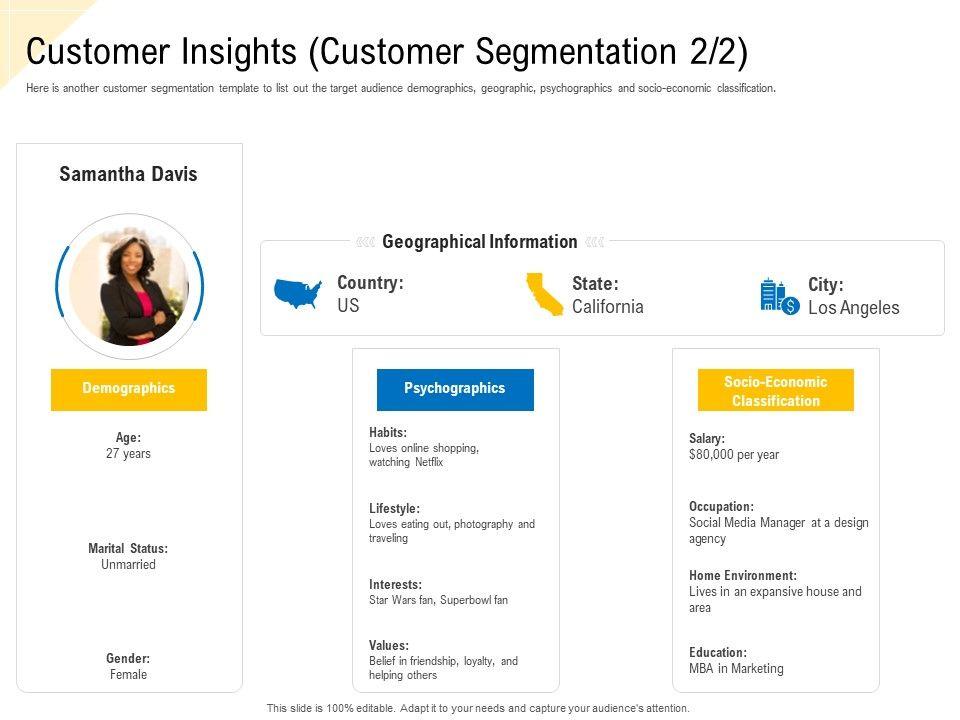Select the slide title Customer Insights
This screenshot has width=960, height=720.
(x=386, y=52)
